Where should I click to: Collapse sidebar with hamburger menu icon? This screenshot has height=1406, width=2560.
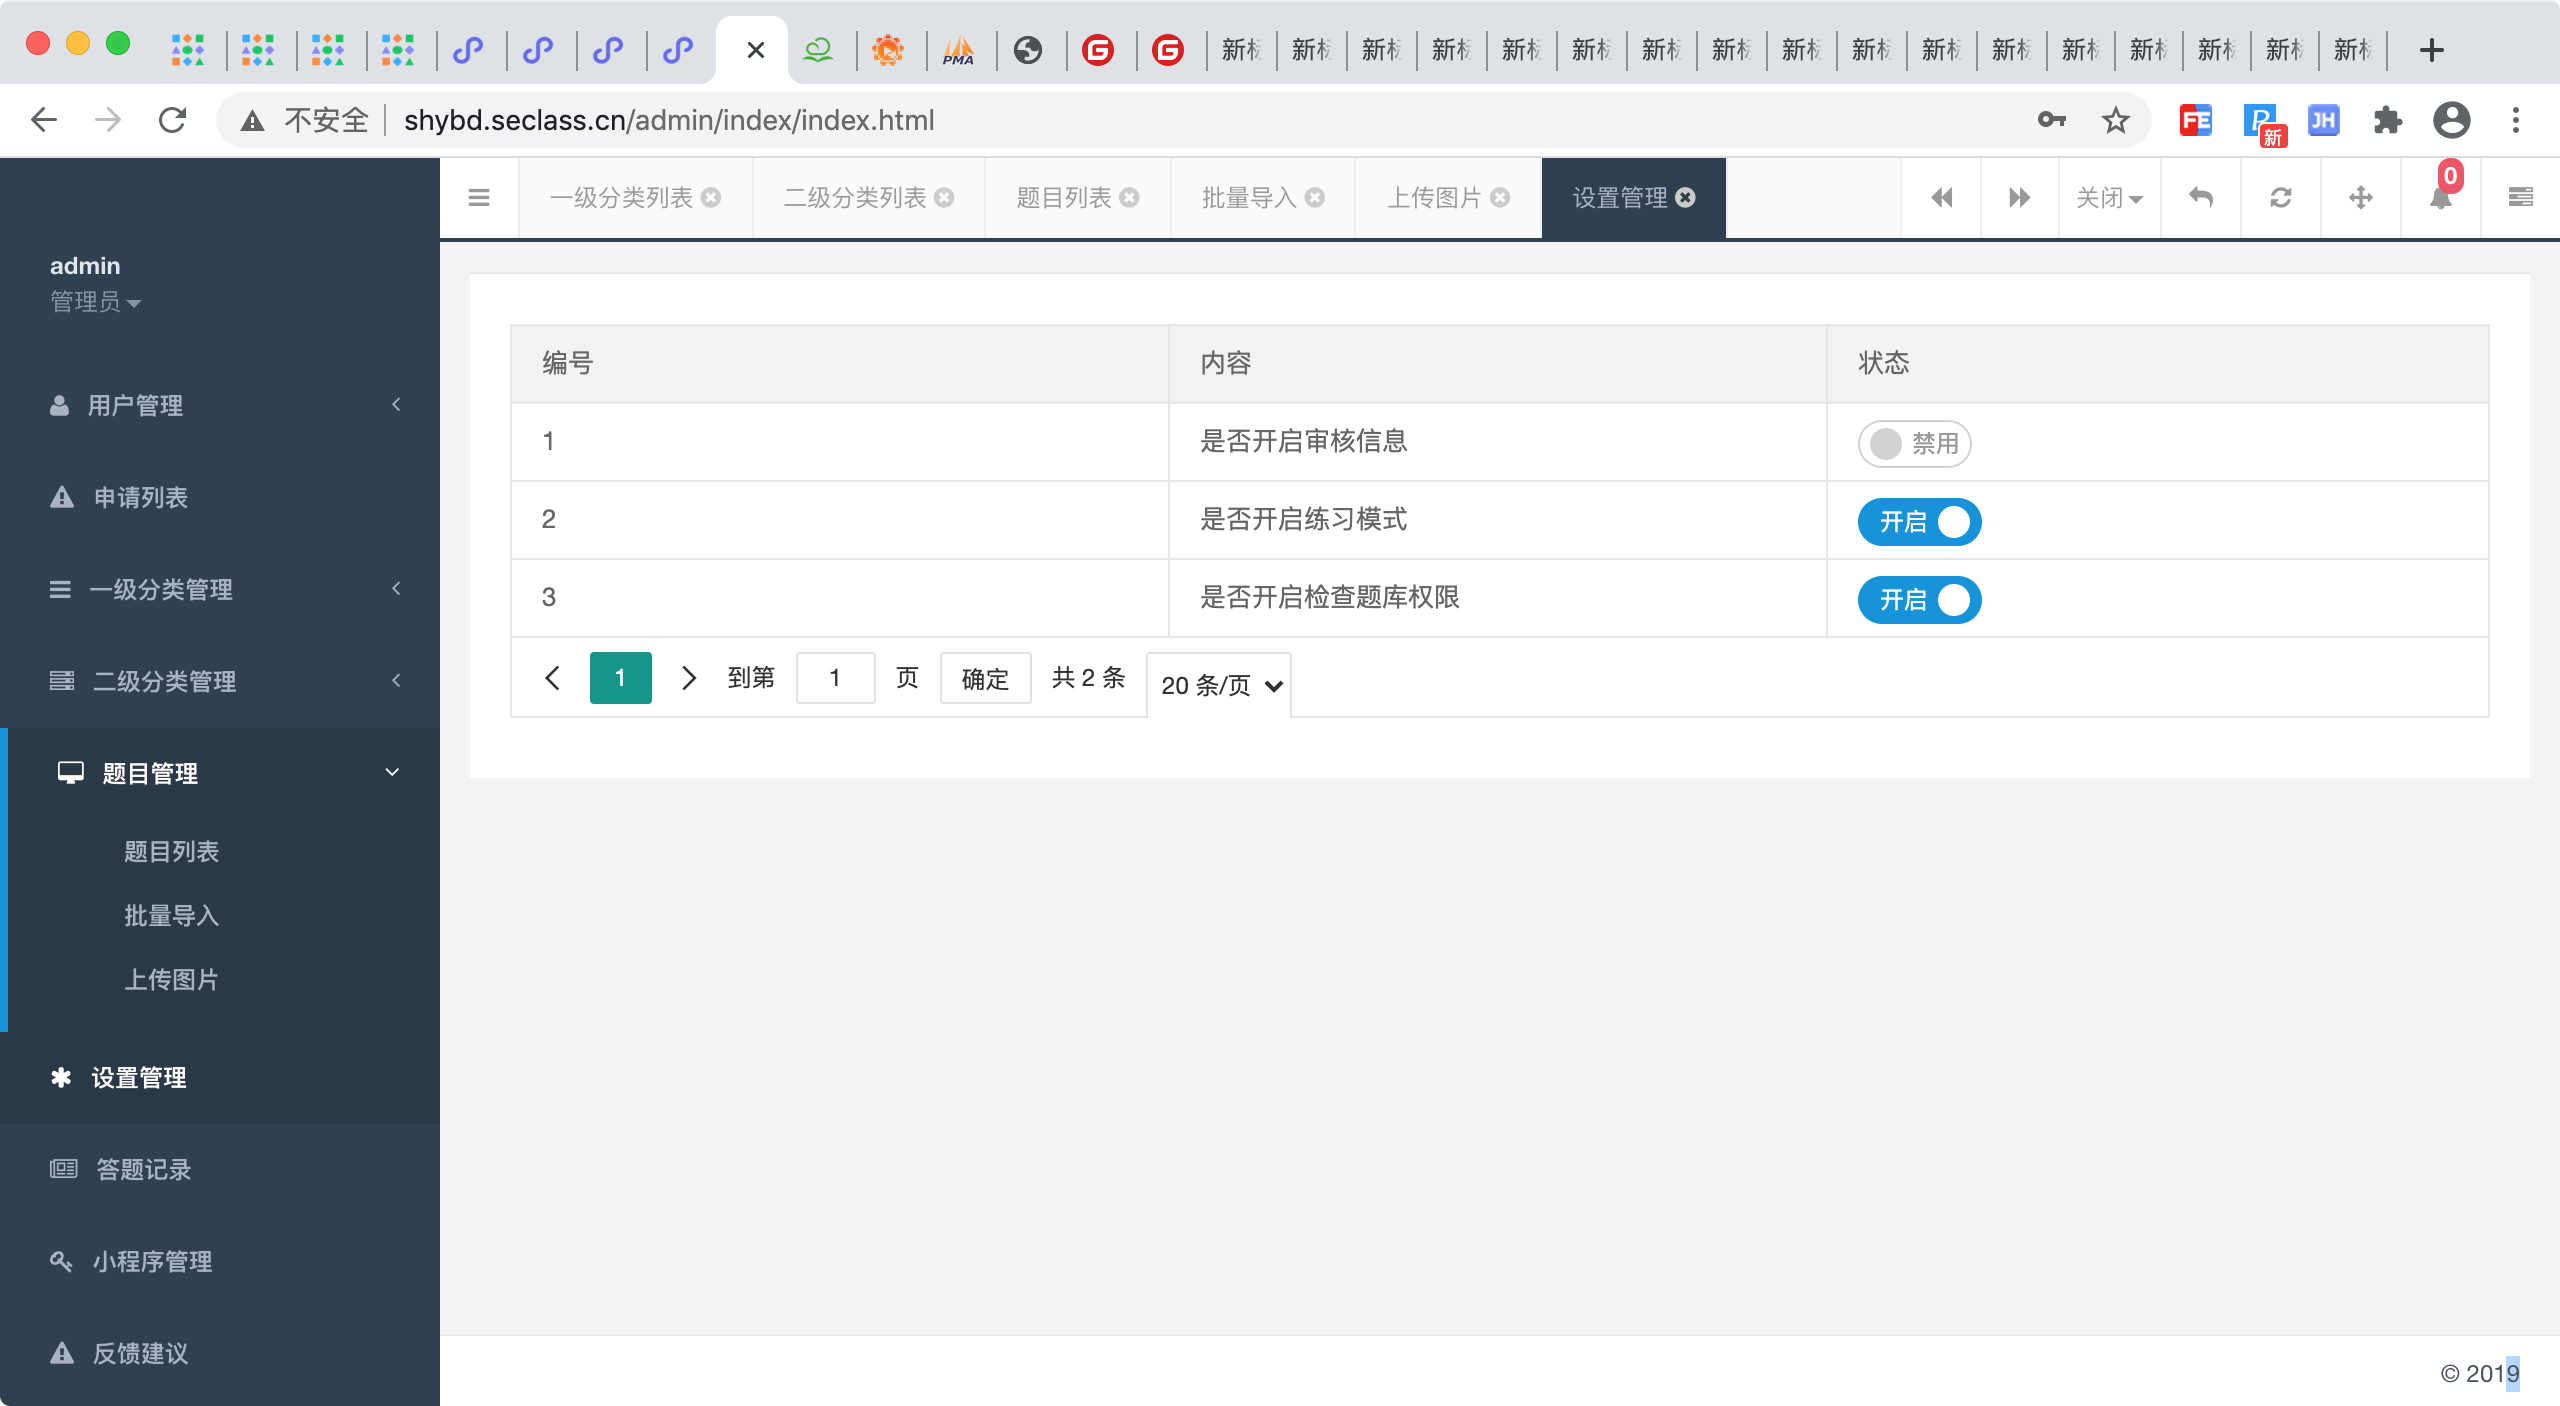pyautogui.click(x=479, y=198)
